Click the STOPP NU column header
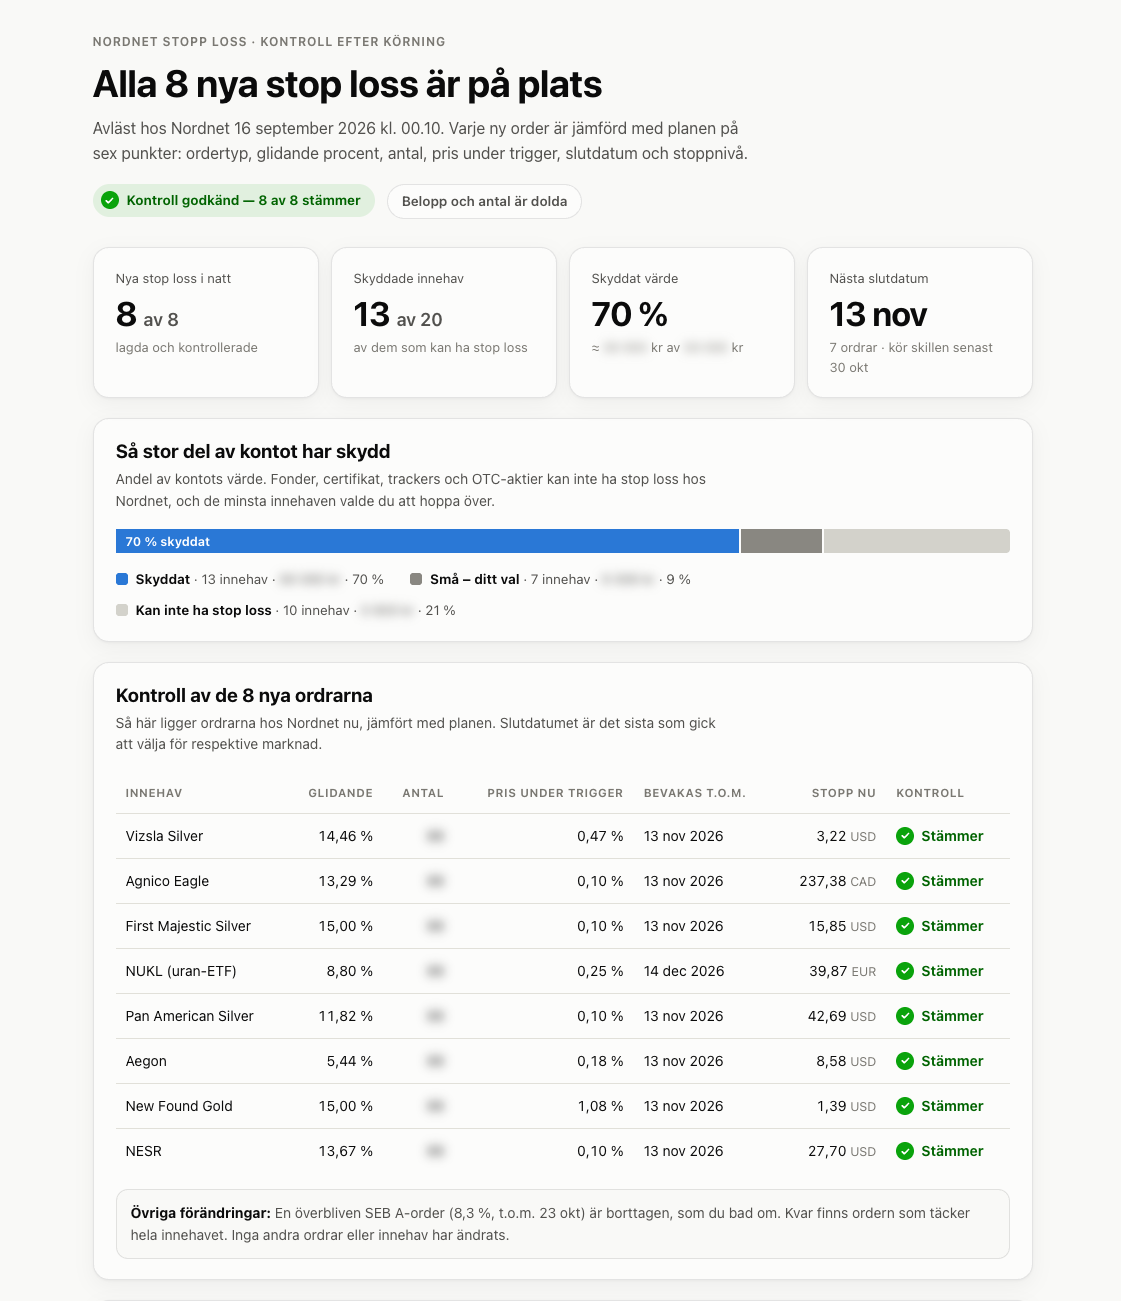Screen dimensions: 1121x1301 pos(844,793)
